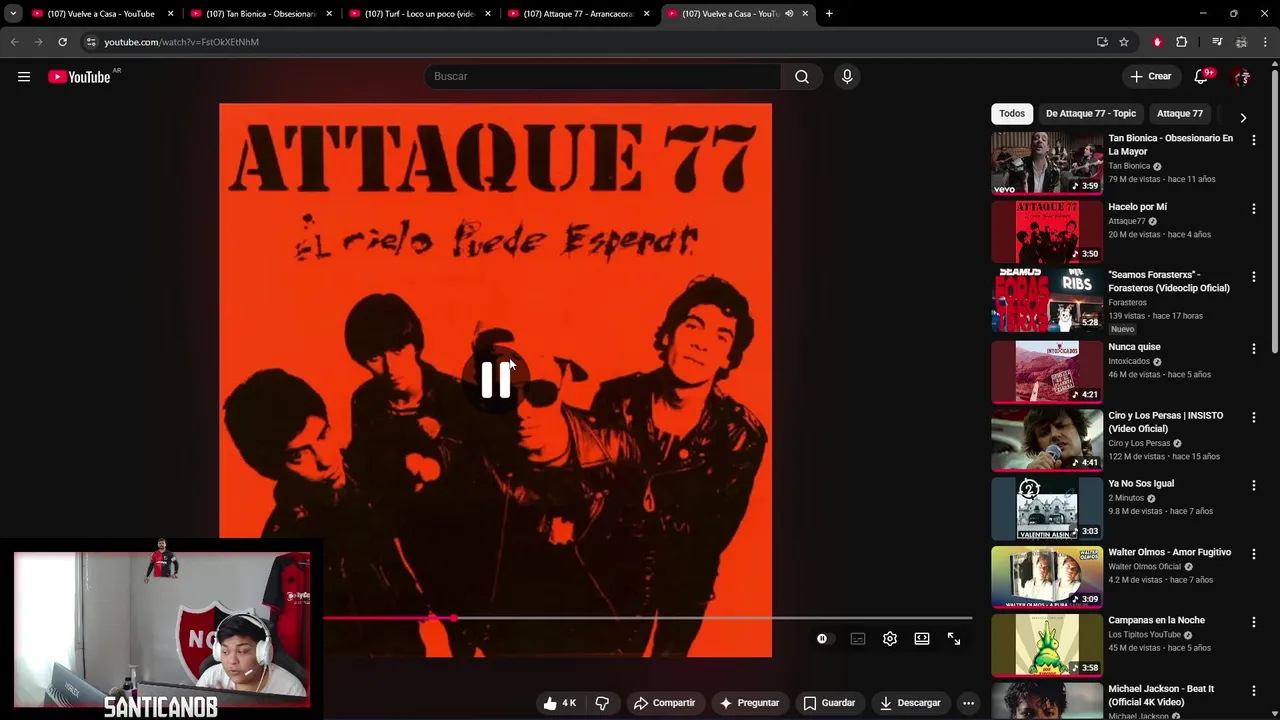1280x720 pixels.
Task: Open more actions ellipsis below the video
Action: tap(968, 703)
